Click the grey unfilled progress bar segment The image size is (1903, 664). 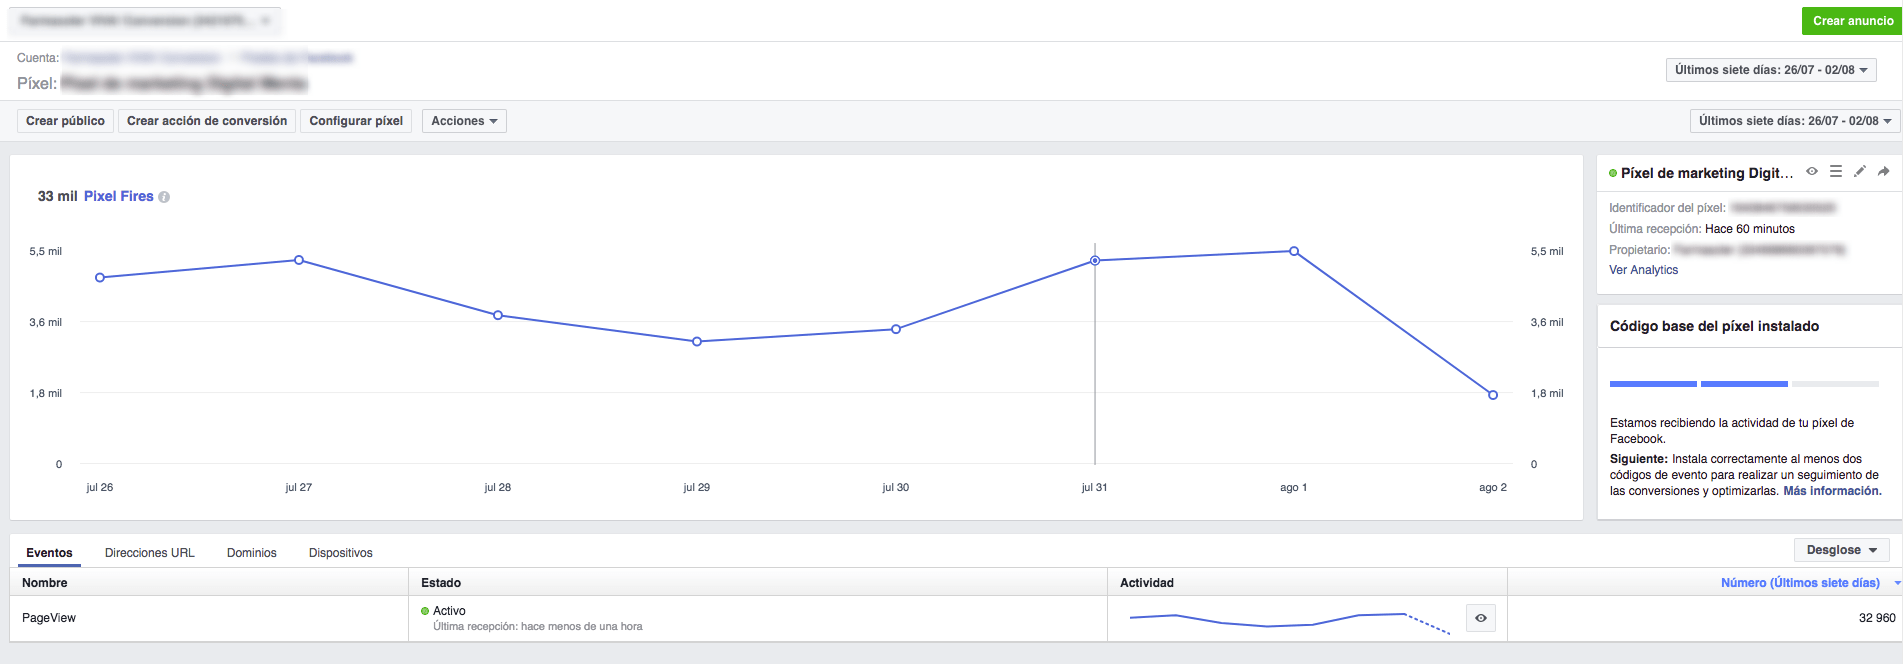tap(1835, 384)
